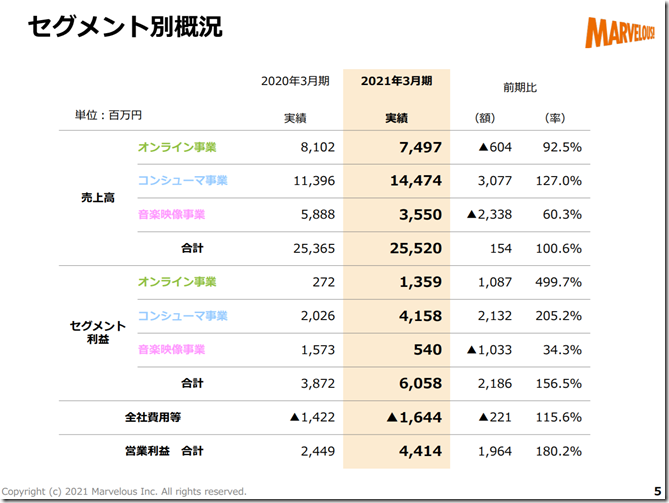Select the profit total 3,872

[x=318, y=384]
